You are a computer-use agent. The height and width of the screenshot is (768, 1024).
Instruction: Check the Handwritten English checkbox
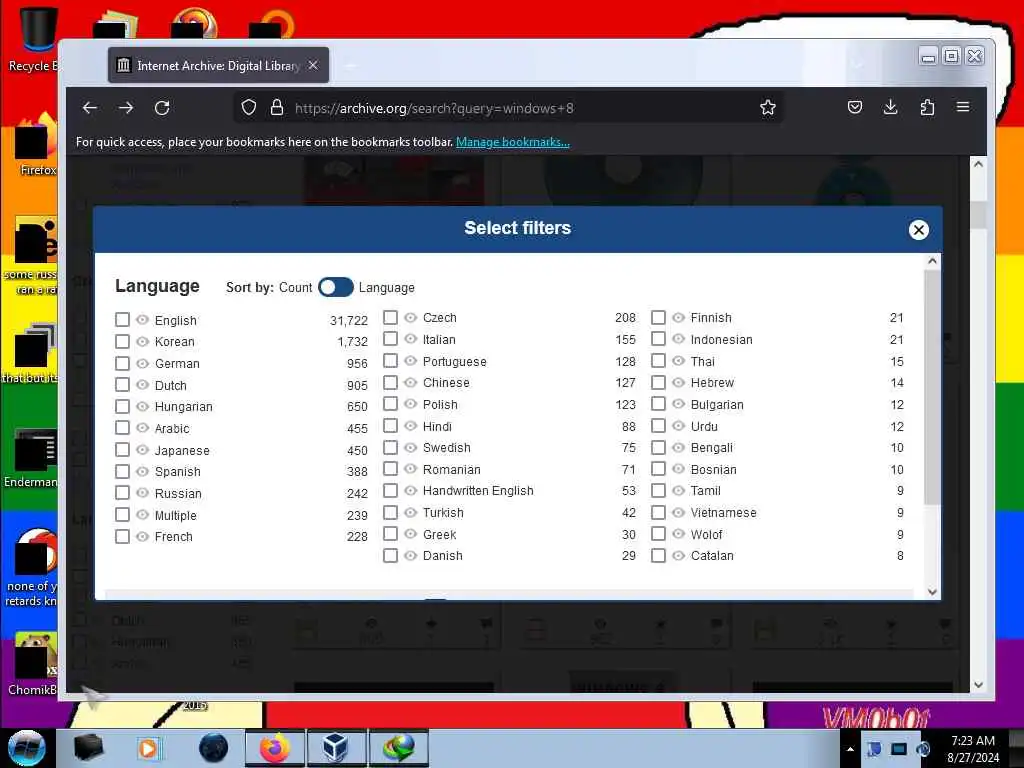(391, 490)
